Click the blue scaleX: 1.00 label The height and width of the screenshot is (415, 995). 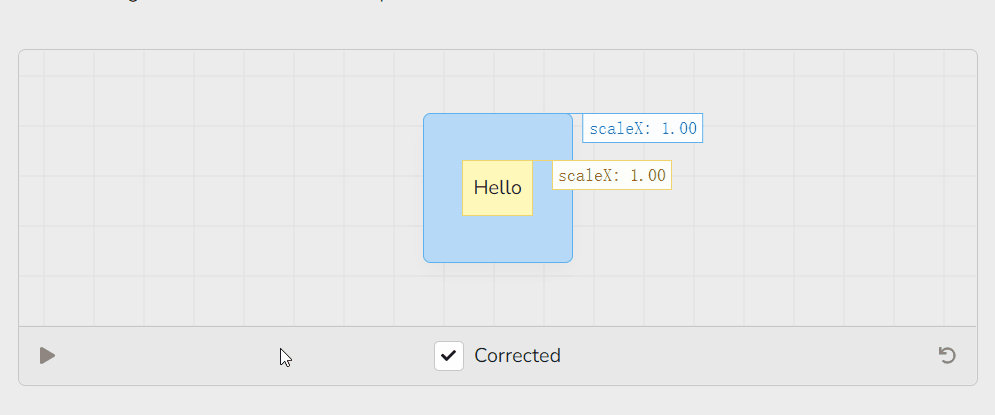(642, 128)
